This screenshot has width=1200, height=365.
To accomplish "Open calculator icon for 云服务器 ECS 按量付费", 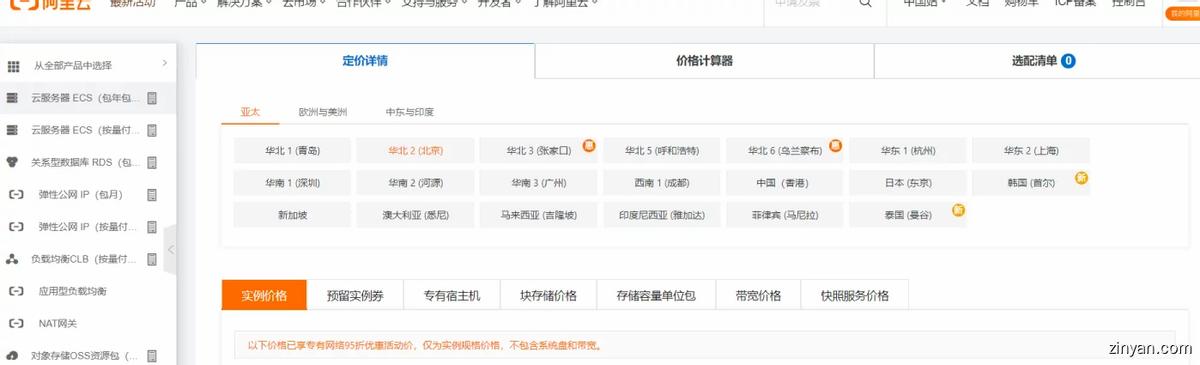I will tap(153, 130).
